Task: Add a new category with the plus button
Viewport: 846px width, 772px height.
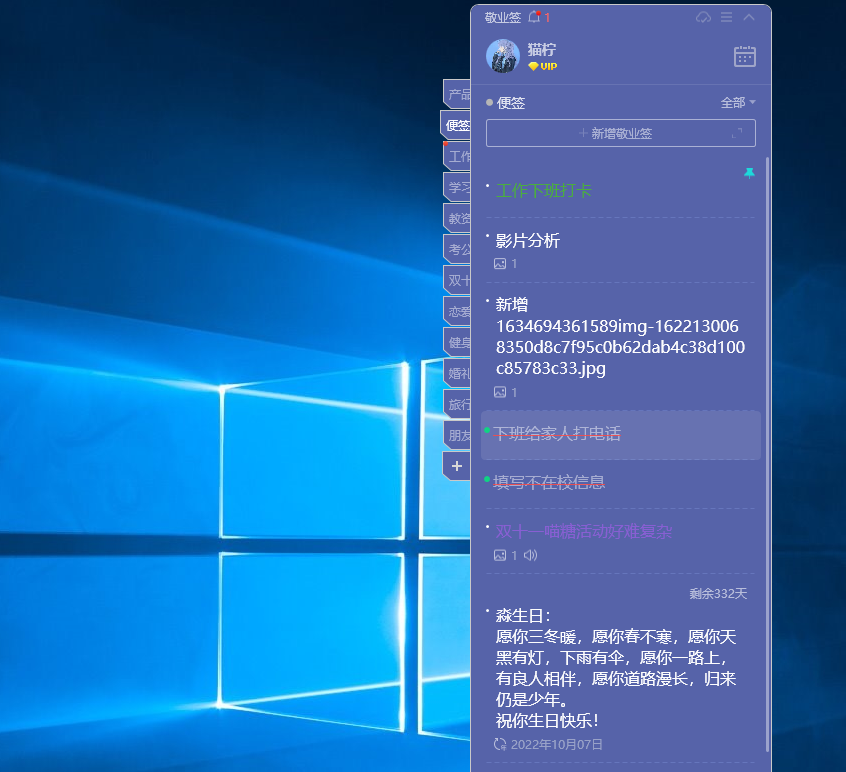Action: click(457, 466)
